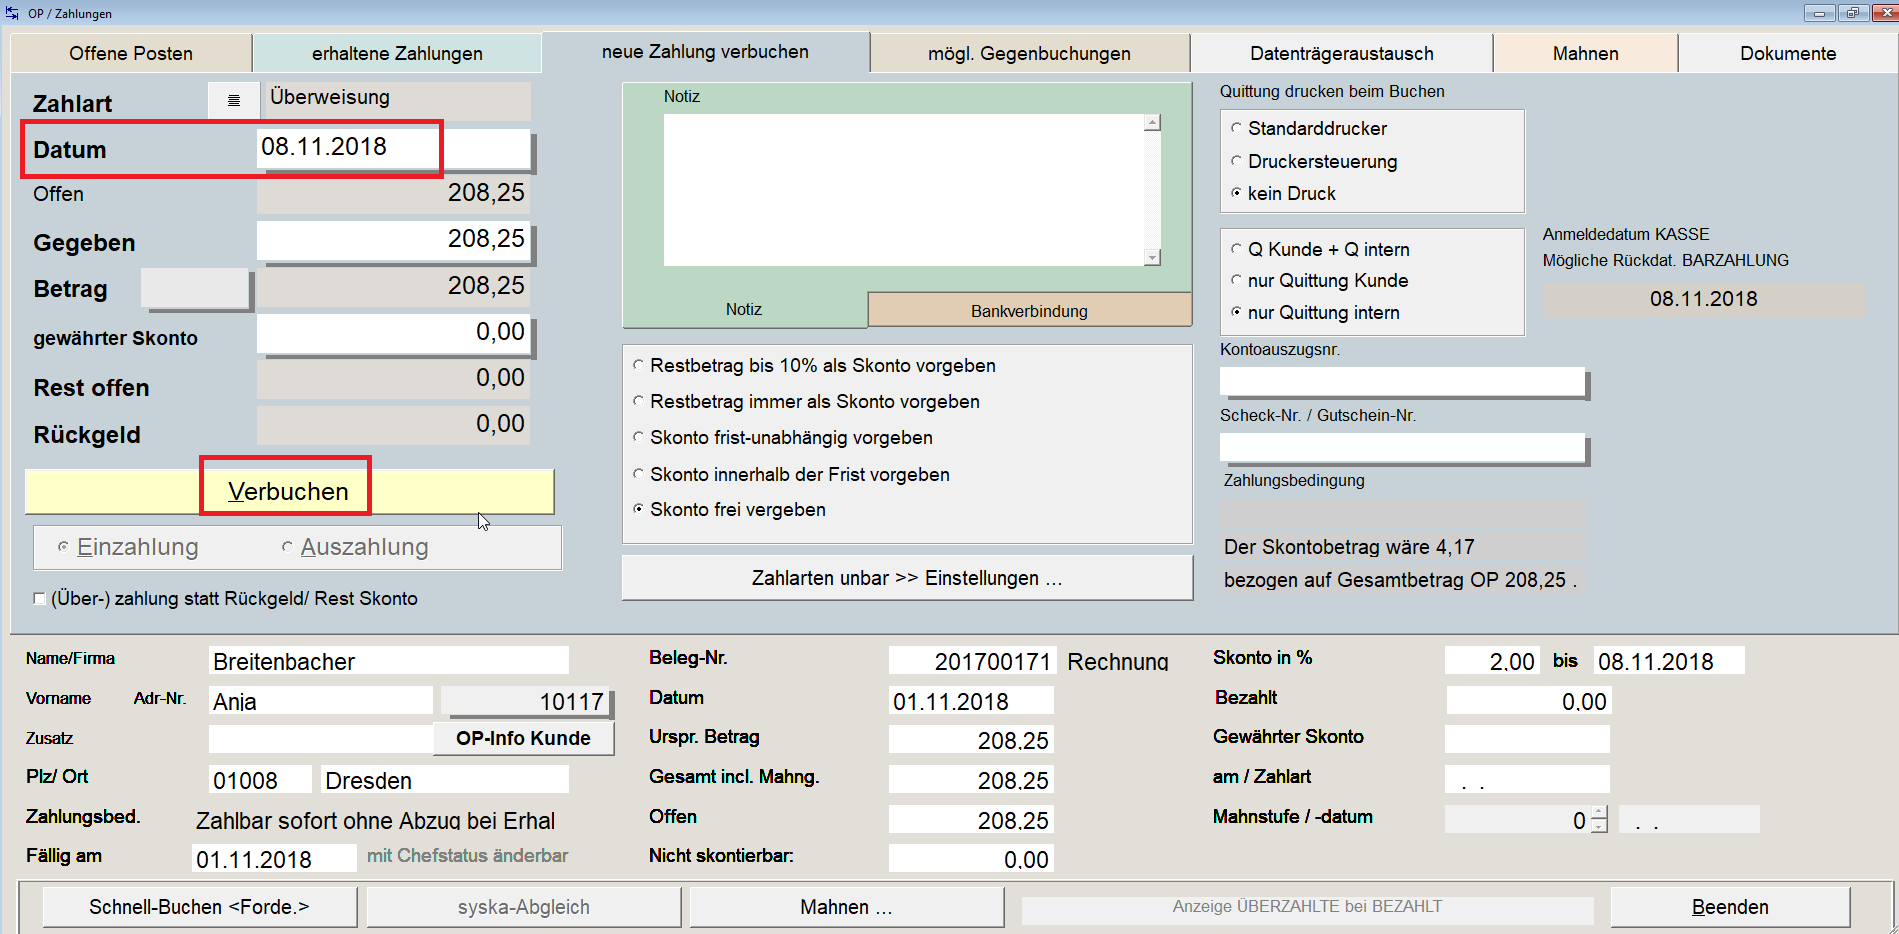
Task: Click the Gegeben amount field
Action: (393, 239)
